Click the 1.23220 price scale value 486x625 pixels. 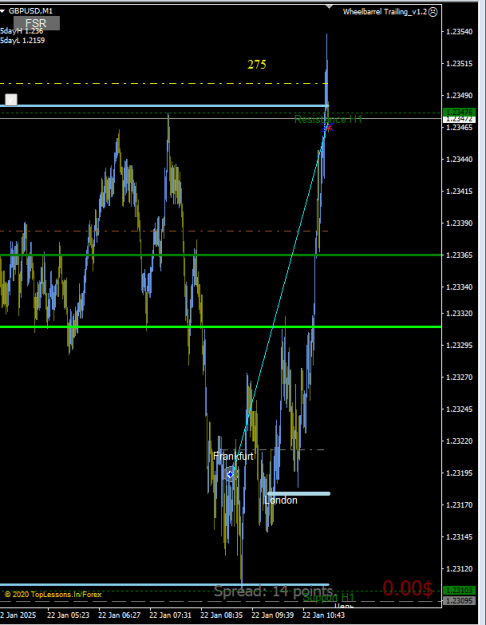coord(459,441)
